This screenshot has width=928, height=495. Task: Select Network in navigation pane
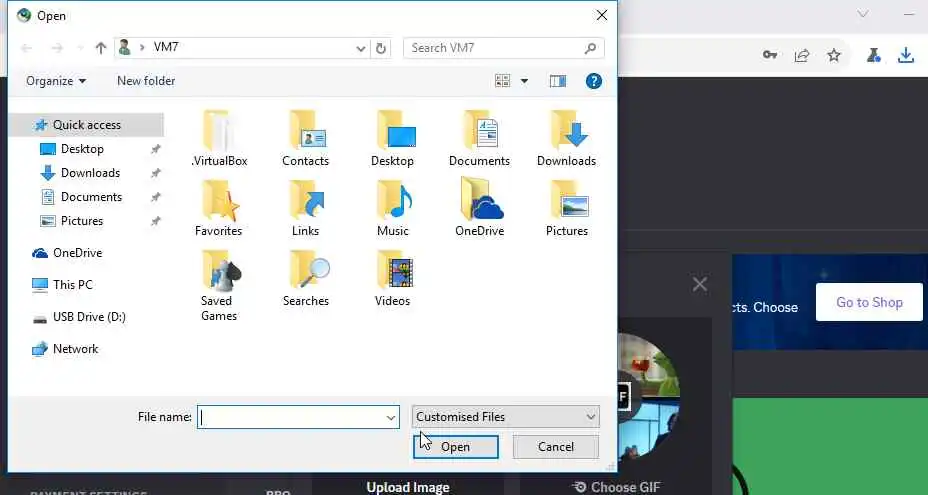[x=75, y=349]
